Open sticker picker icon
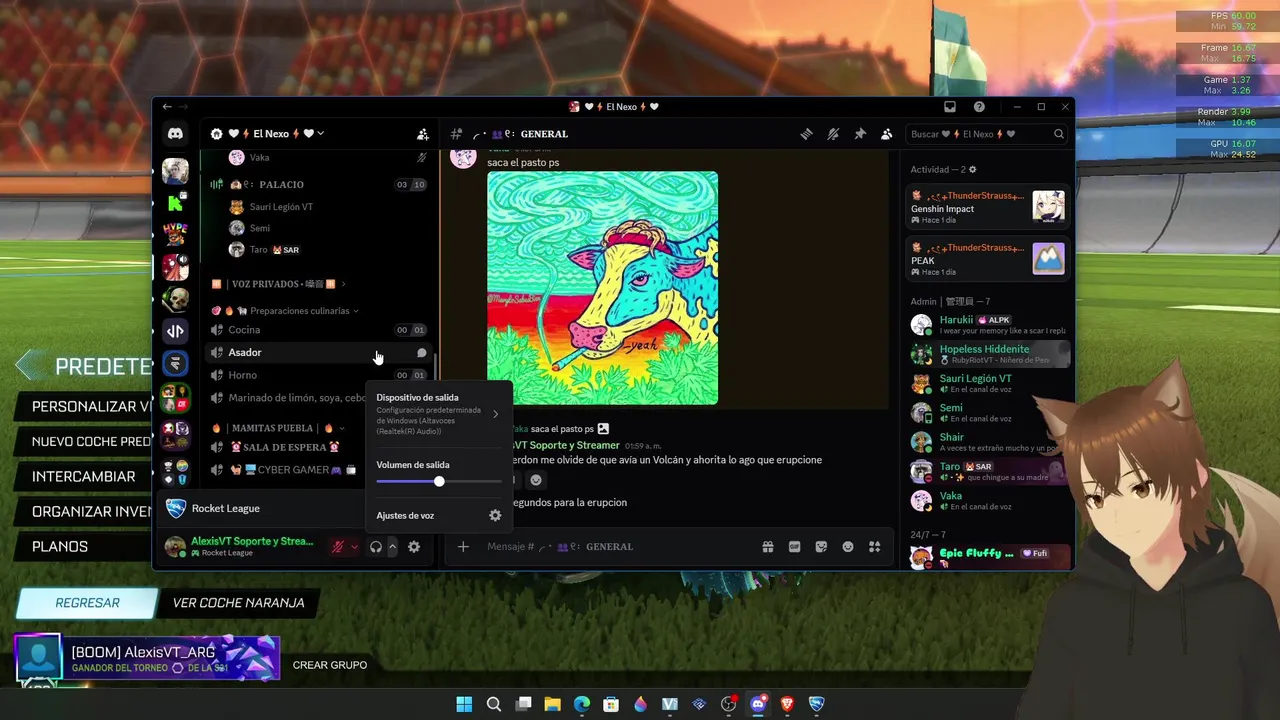The height and width of the screenshot is (720, 1280). pyautogui.click(x=821, y=547)
